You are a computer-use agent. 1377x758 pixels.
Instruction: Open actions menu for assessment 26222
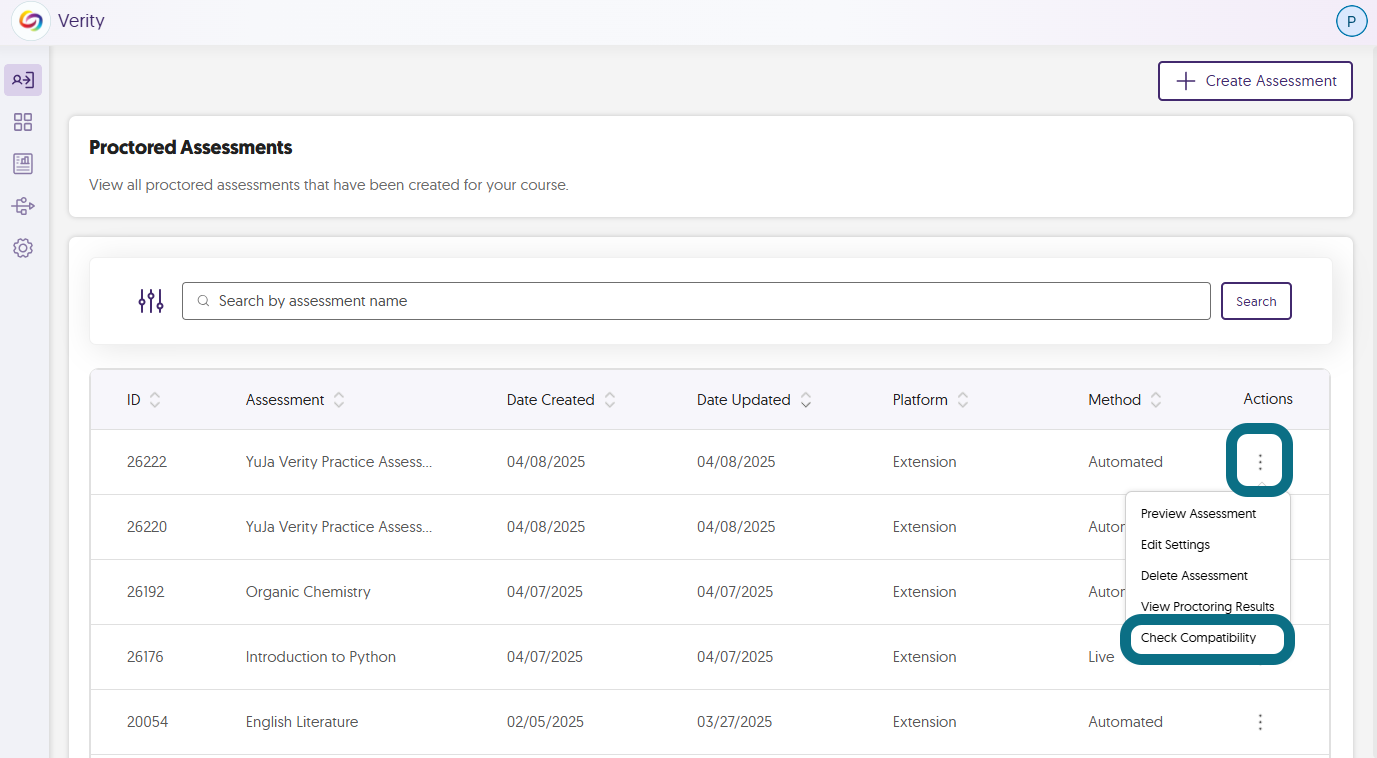[1260, 462]
